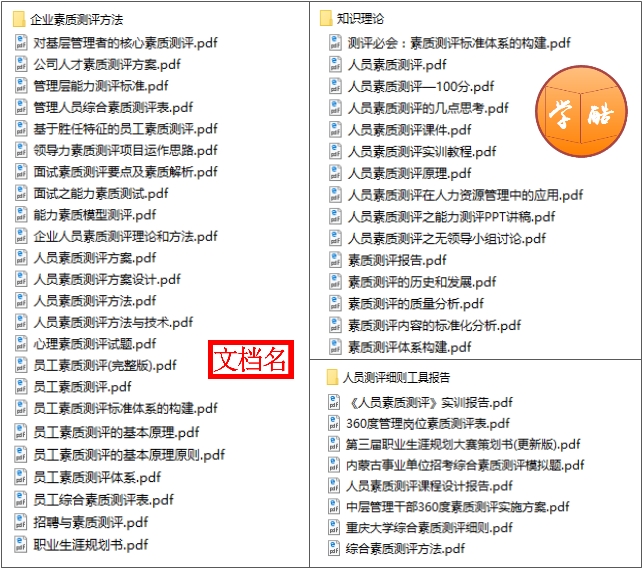643x569 pixels.
Task: Click the PDF icon beside 综合素质测评方法.pdf
Action: (334, 548)
